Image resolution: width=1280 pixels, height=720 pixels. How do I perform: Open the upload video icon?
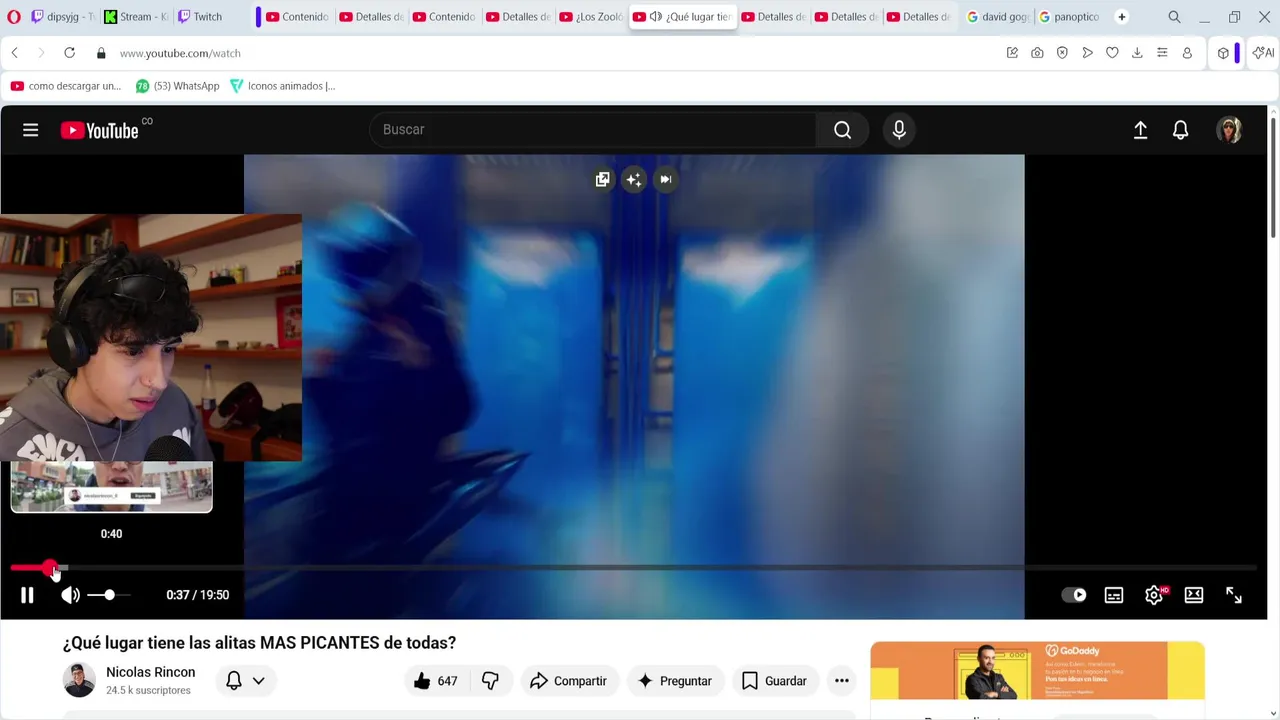click(x=1140, y=130)
